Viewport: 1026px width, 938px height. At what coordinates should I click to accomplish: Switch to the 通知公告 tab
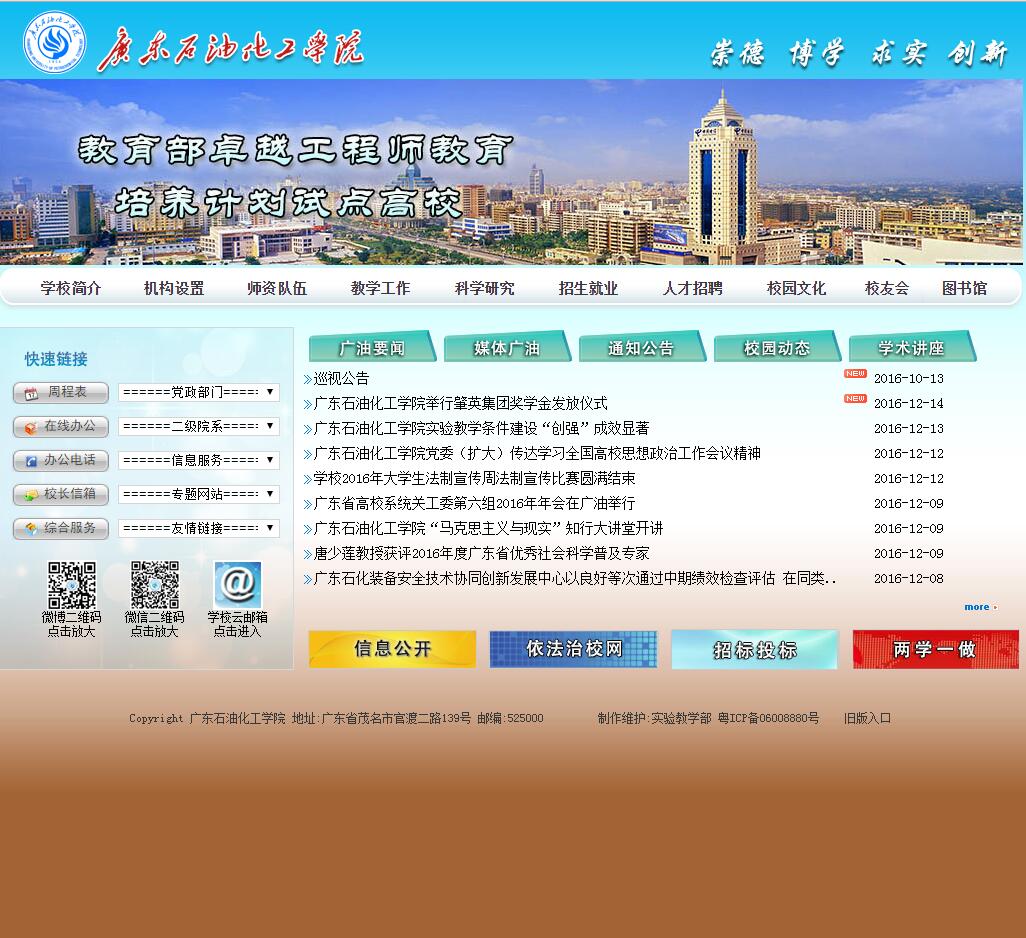pos(642,347)
